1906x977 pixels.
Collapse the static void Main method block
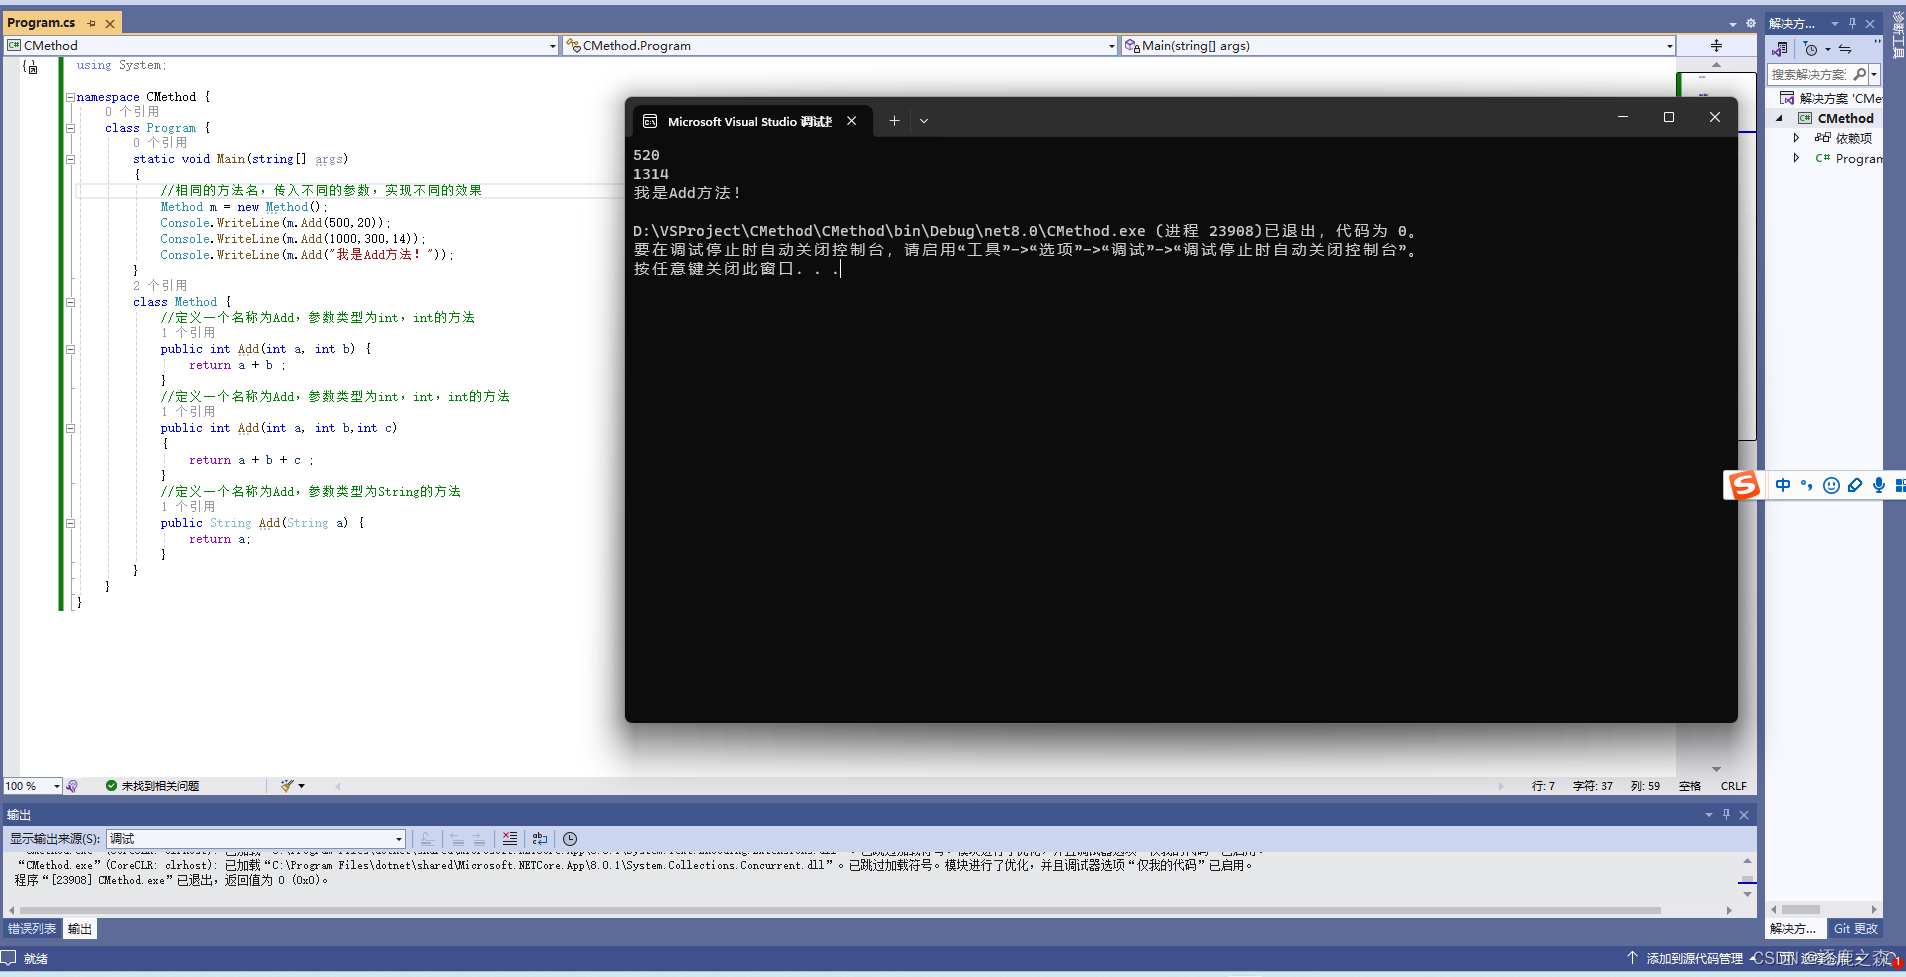pyautogui.click(x=70, y=159)
